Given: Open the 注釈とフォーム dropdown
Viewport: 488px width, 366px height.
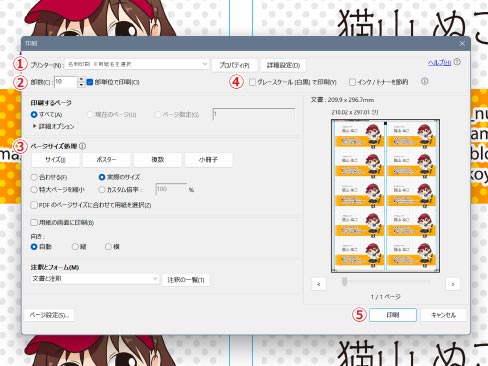Looking at the screenshot, I should click(95, 279).
